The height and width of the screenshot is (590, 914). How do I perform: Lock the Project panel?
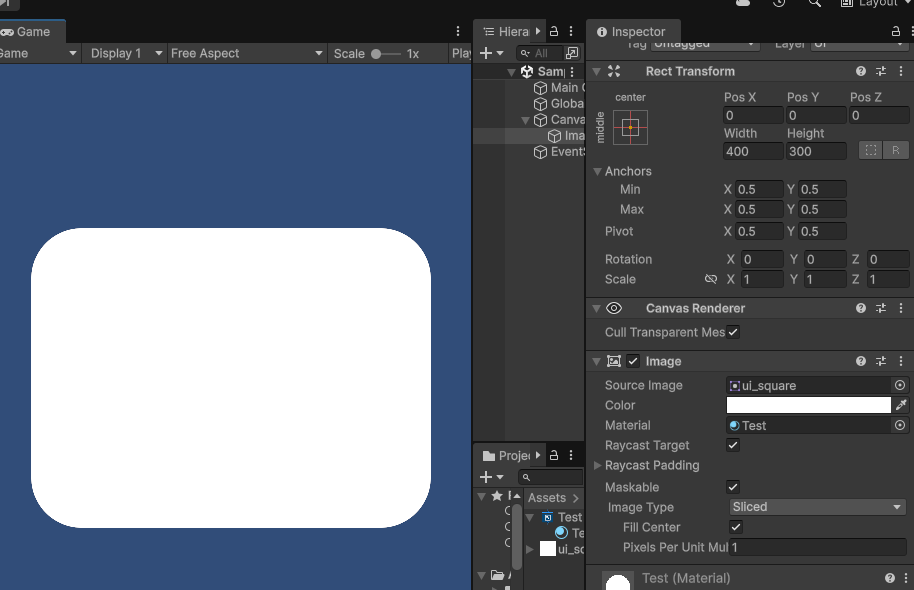pyautogui.click(x=554, y=455)
